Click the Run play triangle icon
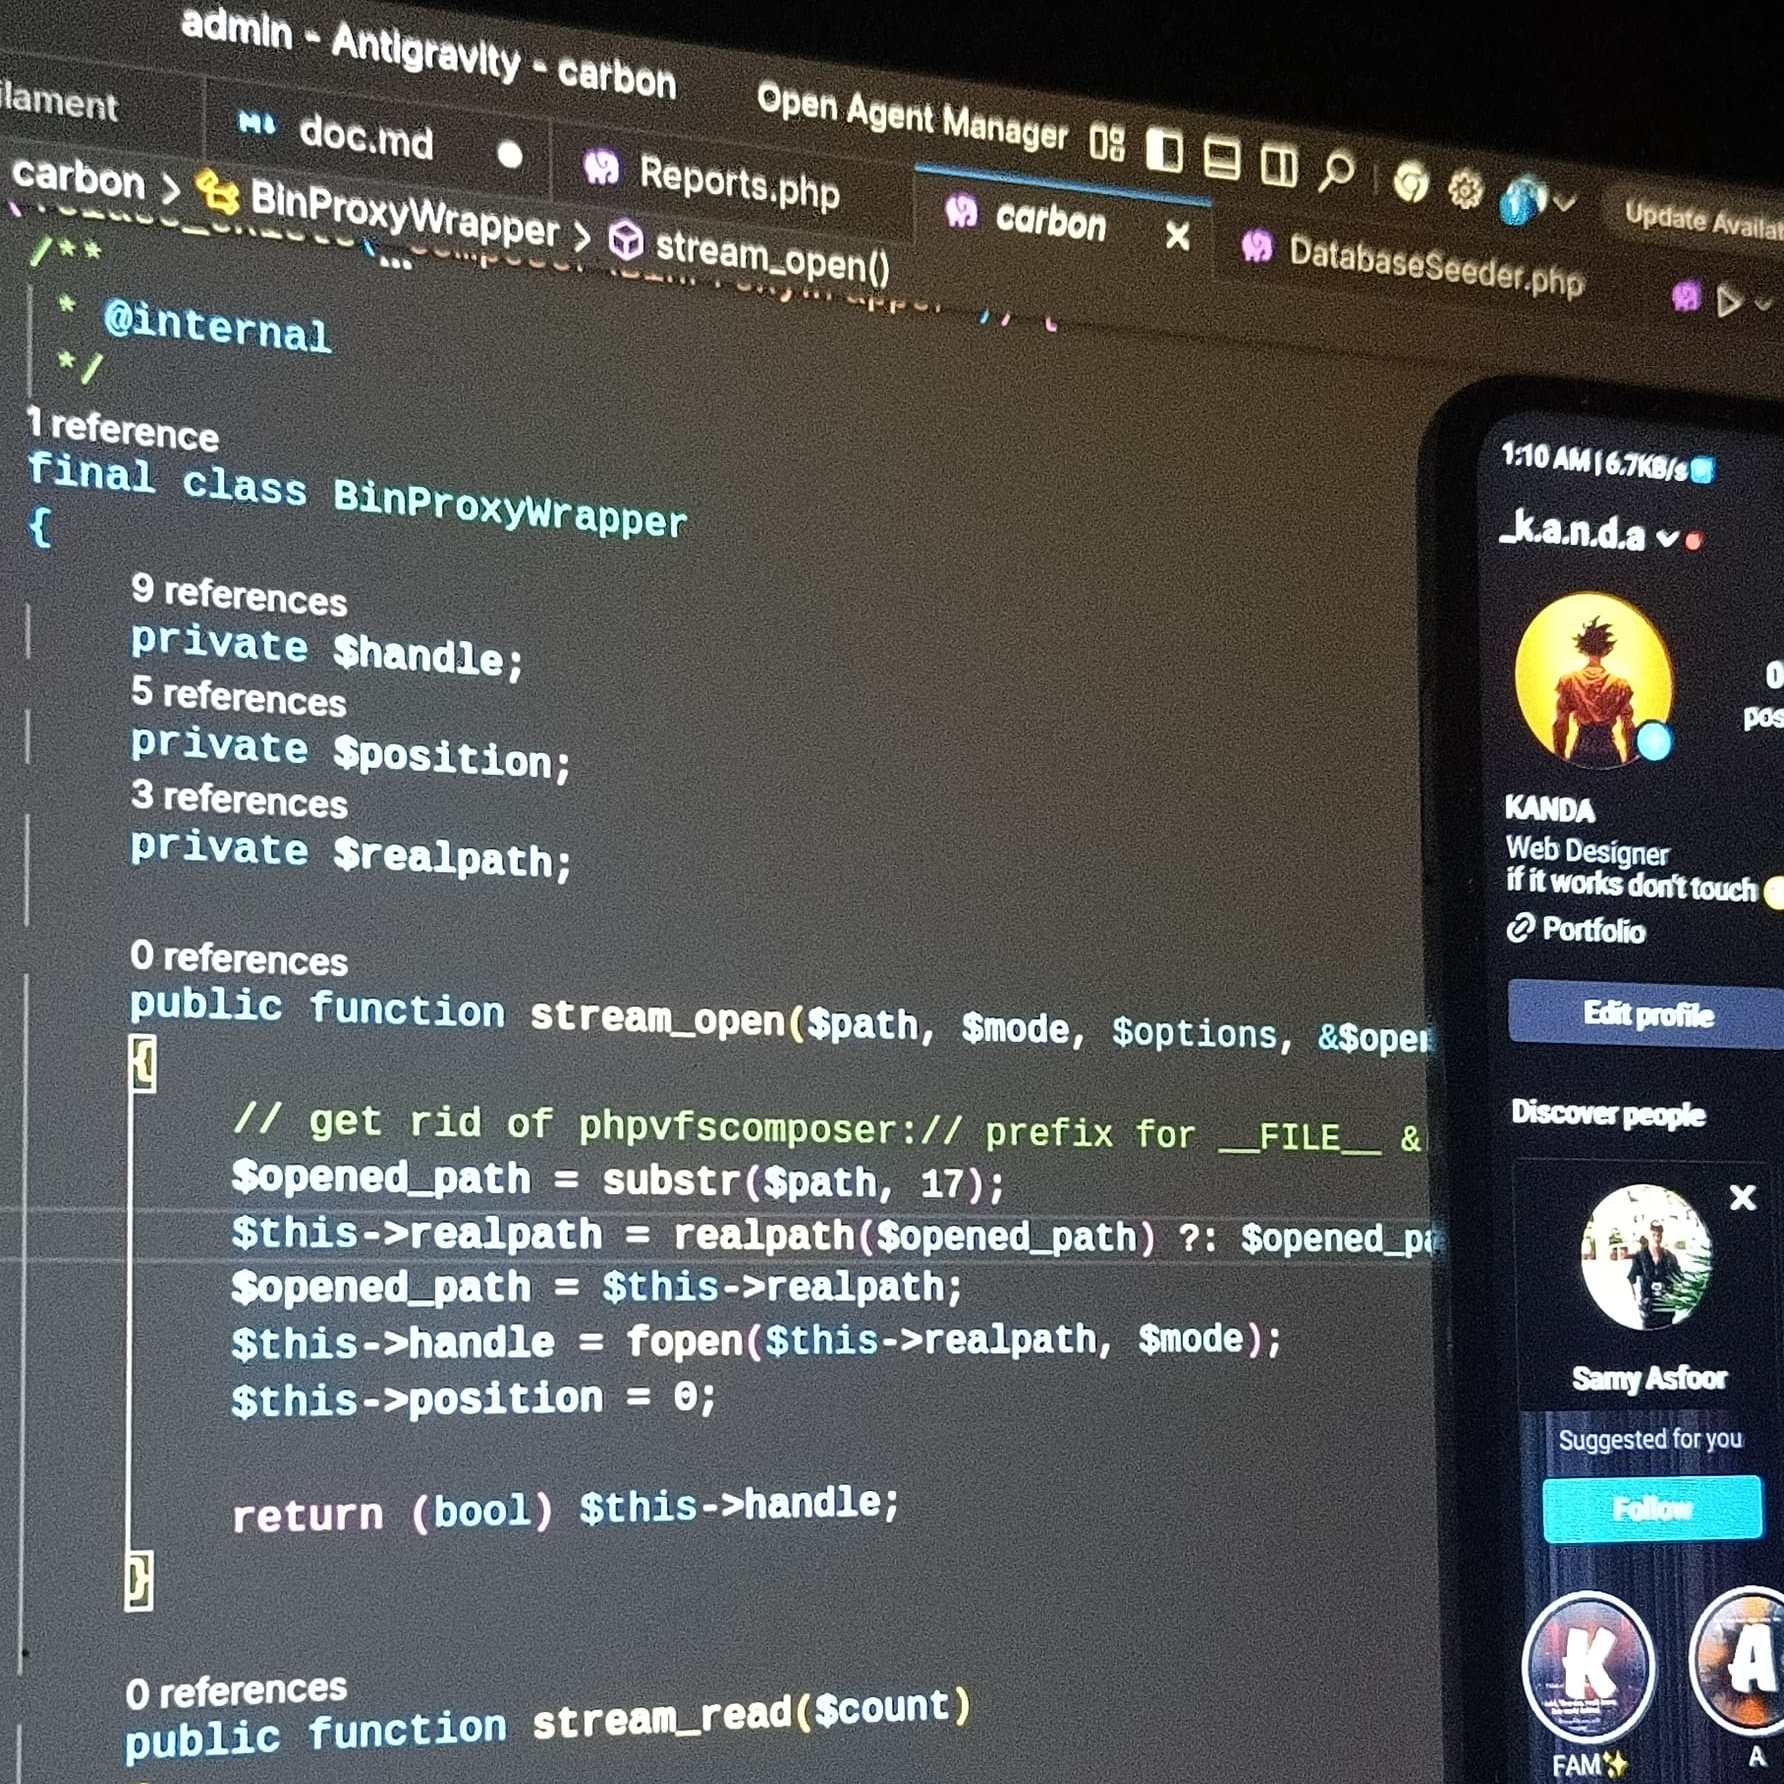The width and height of the screenshot is (1784, 1784). [1728, 300]
